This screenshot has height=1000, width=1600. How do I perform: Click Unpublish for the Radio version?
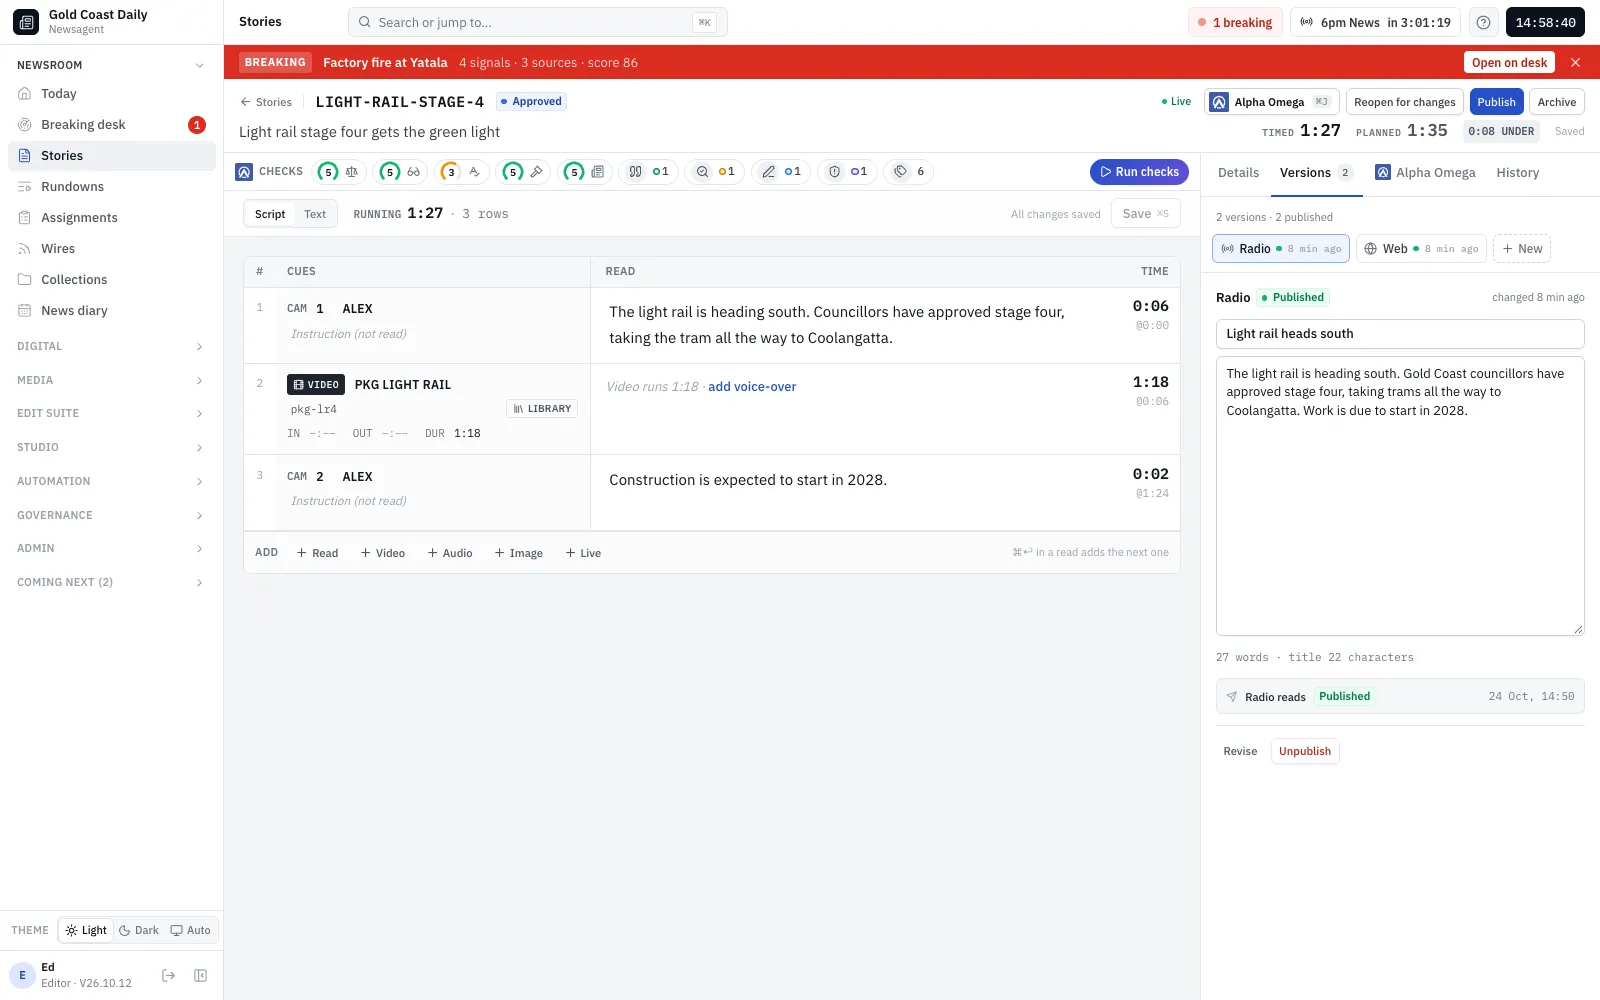[x=1304, y=751]
